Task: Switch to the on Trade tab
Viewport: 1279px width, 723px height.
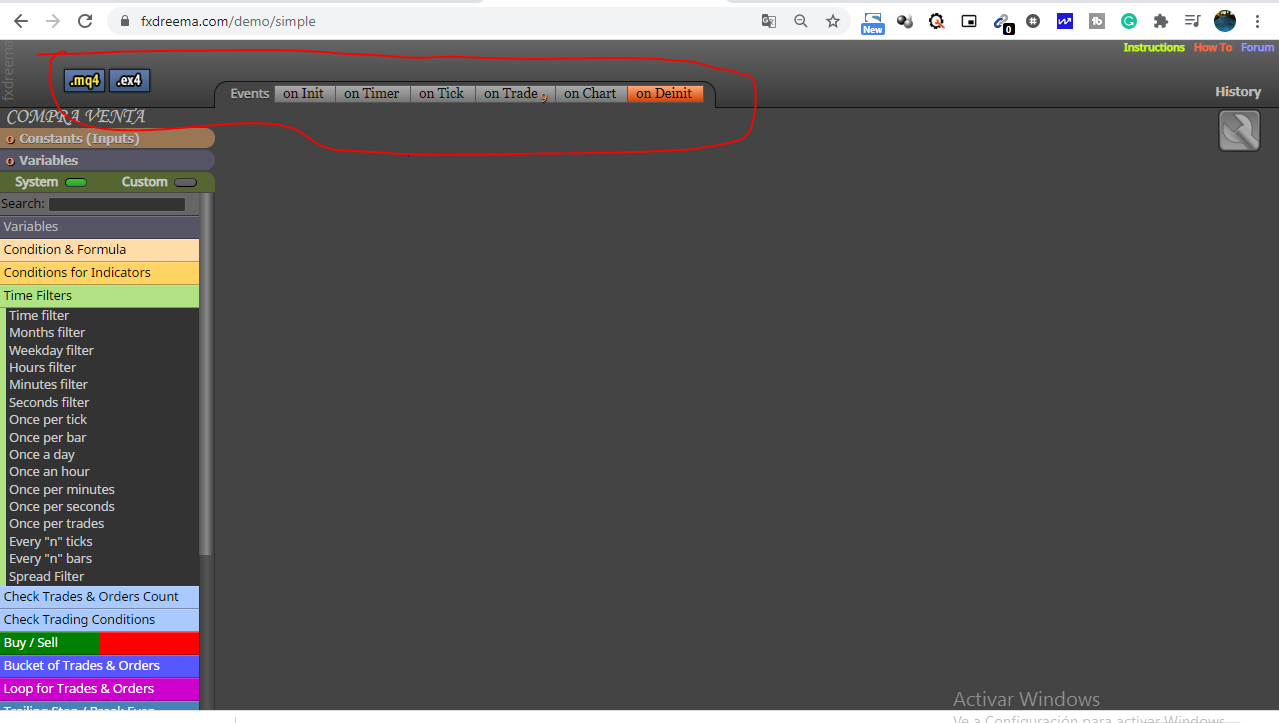Action: [x=514, y=93]
